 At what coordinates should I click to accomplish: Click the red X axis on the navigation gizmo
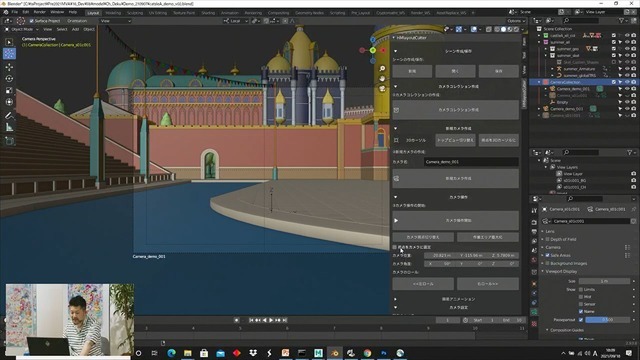[x=383, y=50]
